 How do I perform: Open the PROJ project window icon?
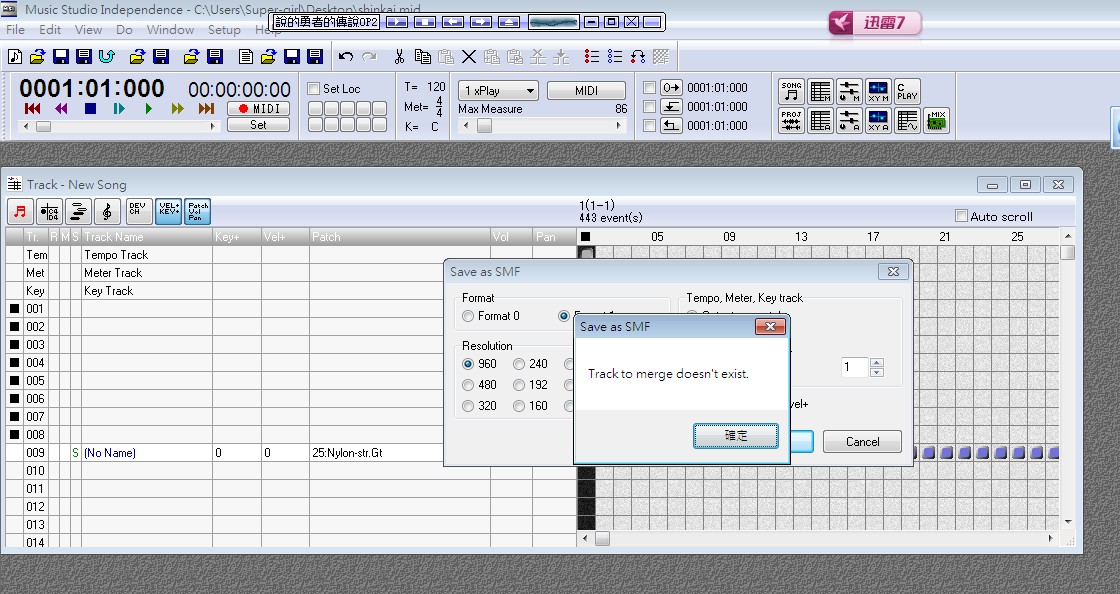pos(791,121)
